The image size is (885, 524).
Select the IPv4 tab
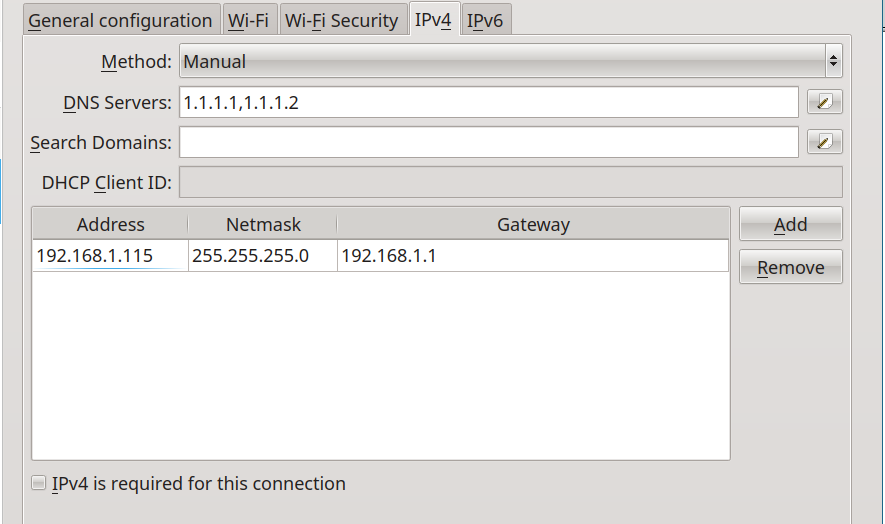tap(433, 20)
